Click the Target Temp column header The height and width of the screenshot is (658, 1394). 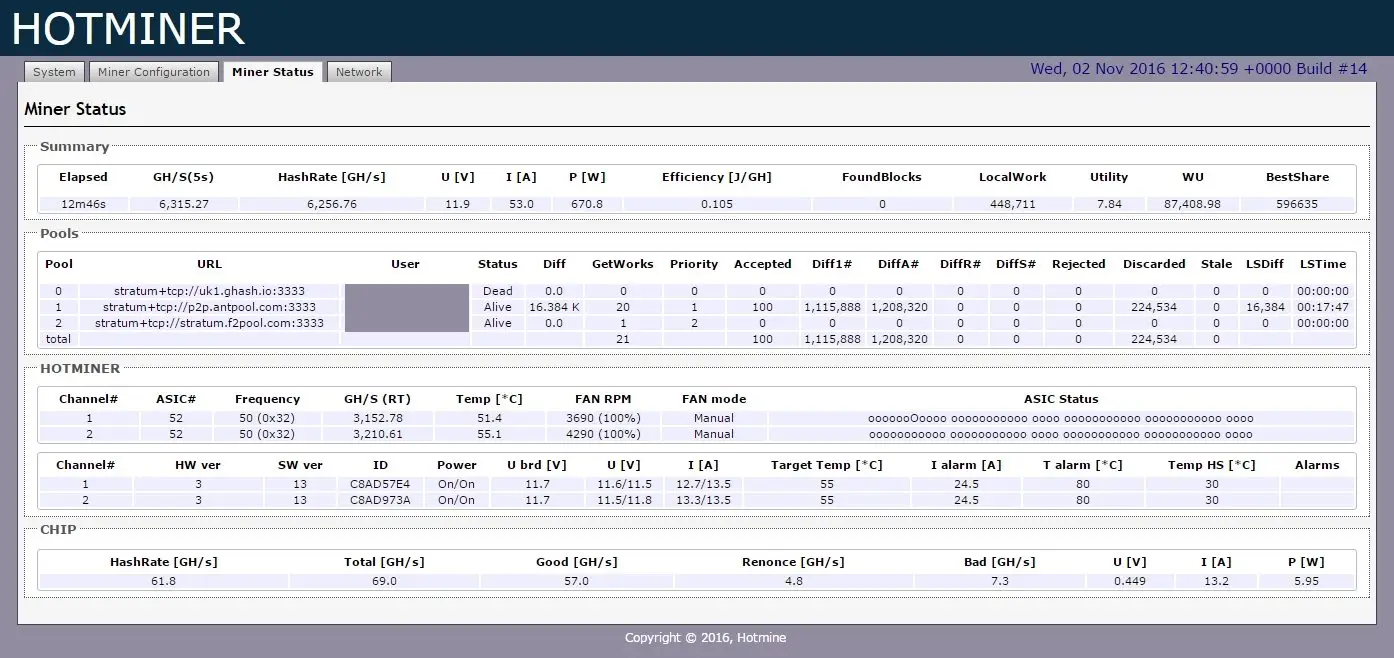(826, 465)
